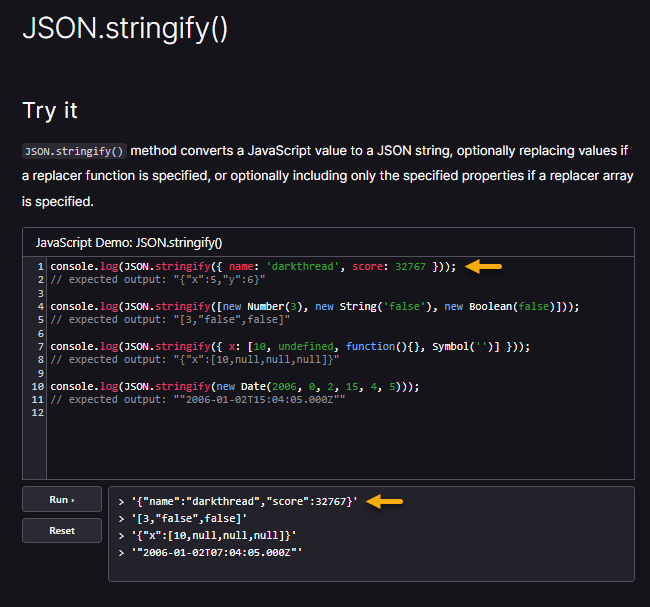Click line number 4 in the editor gutter
Image resolution: width=650 pixels, height=607 pixels.
click(x=39, y=306)
